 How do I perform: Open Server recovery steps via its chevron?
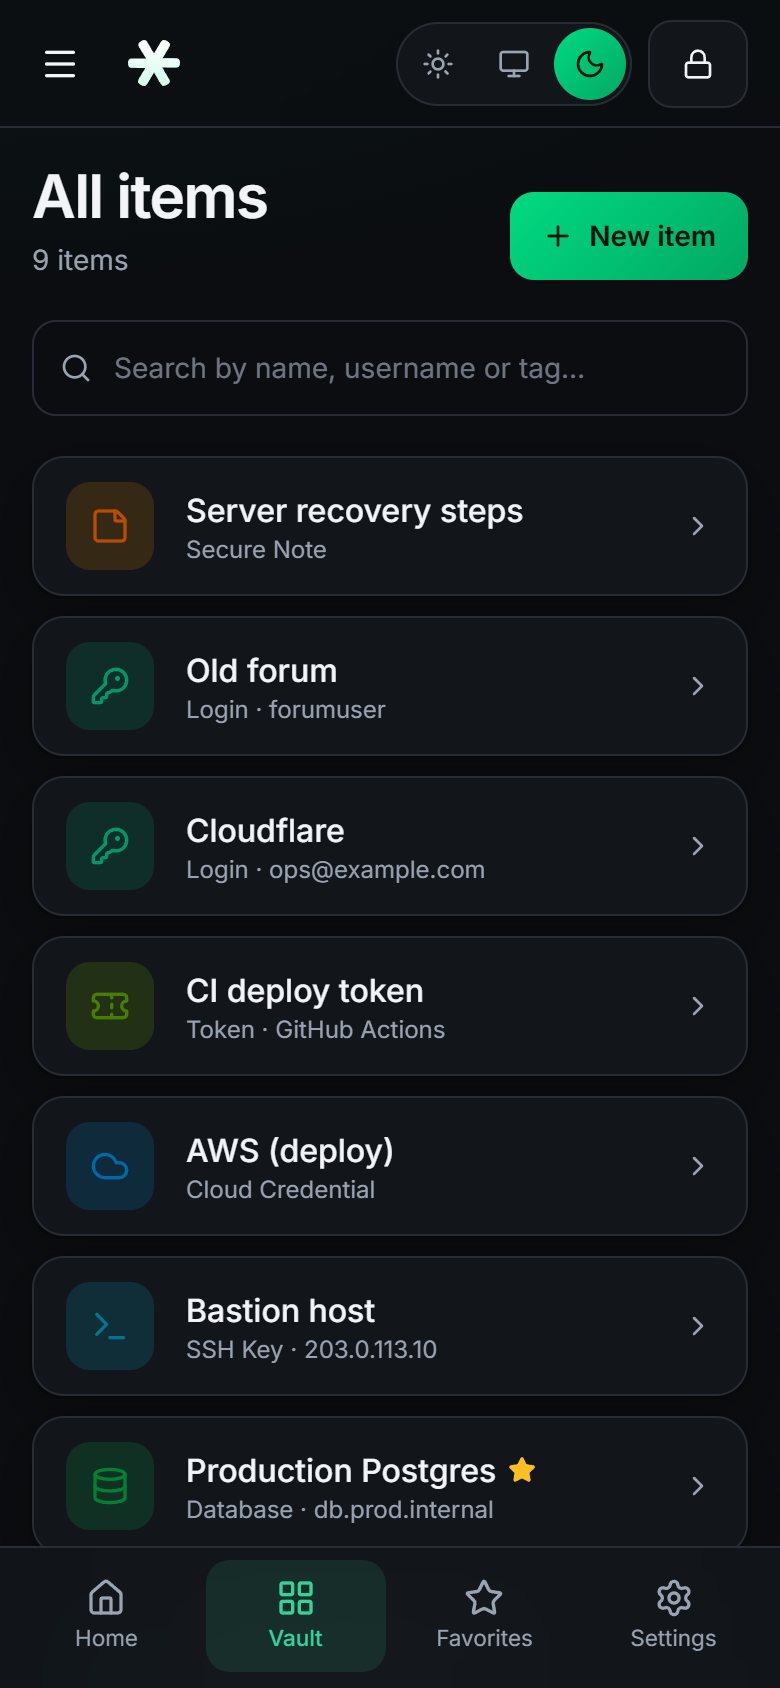(698, 526)
